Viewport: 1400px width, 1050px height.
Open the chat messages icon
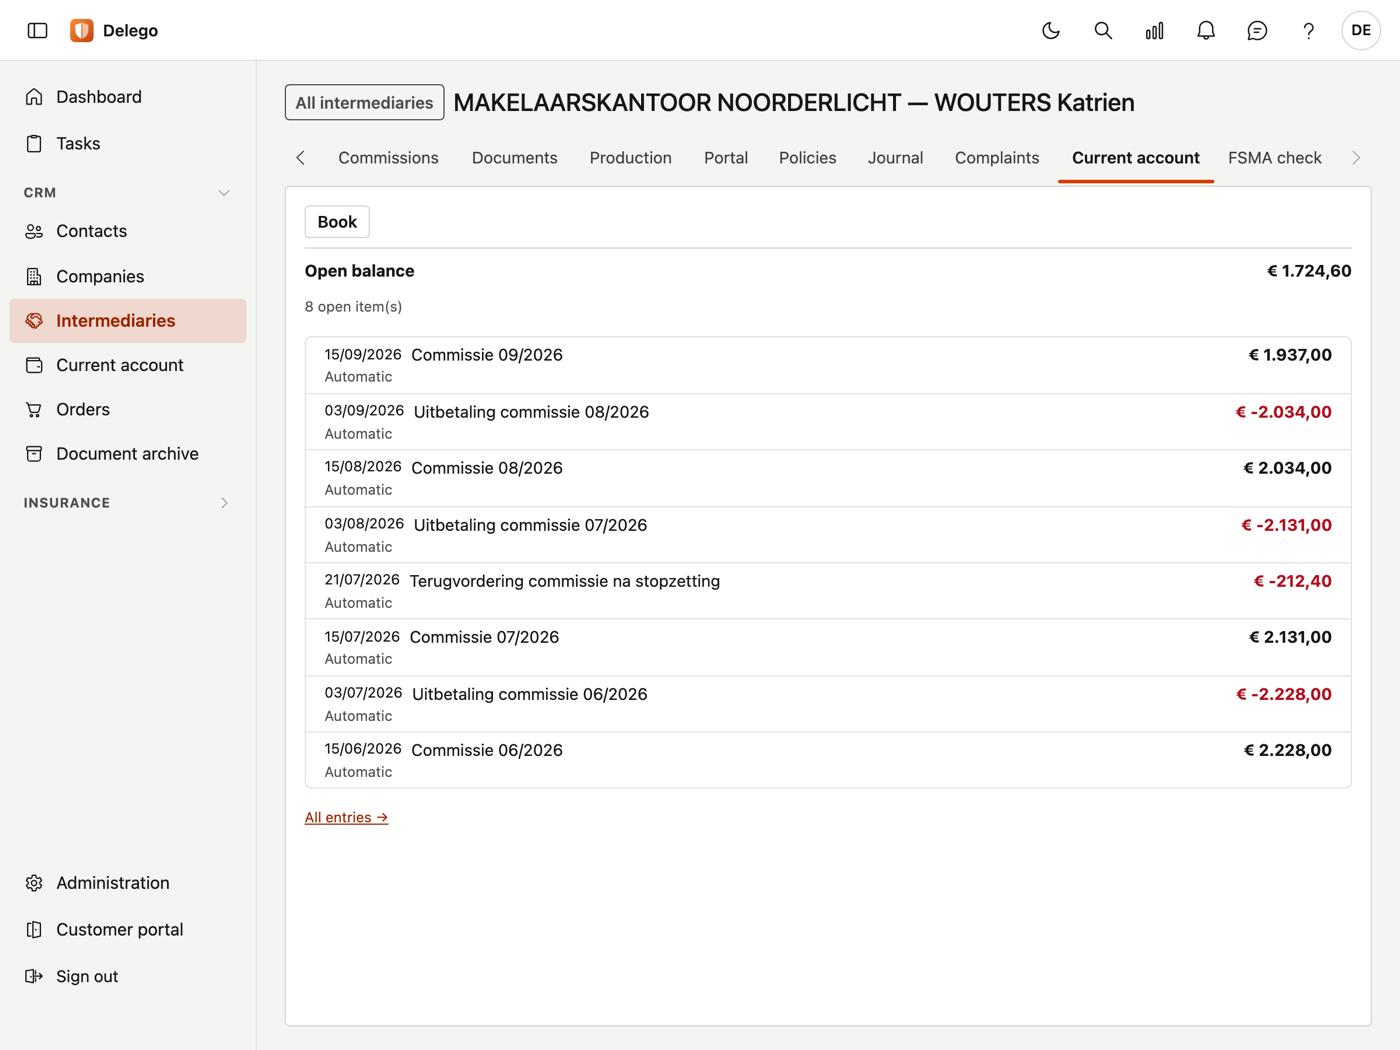[1258, 31]
